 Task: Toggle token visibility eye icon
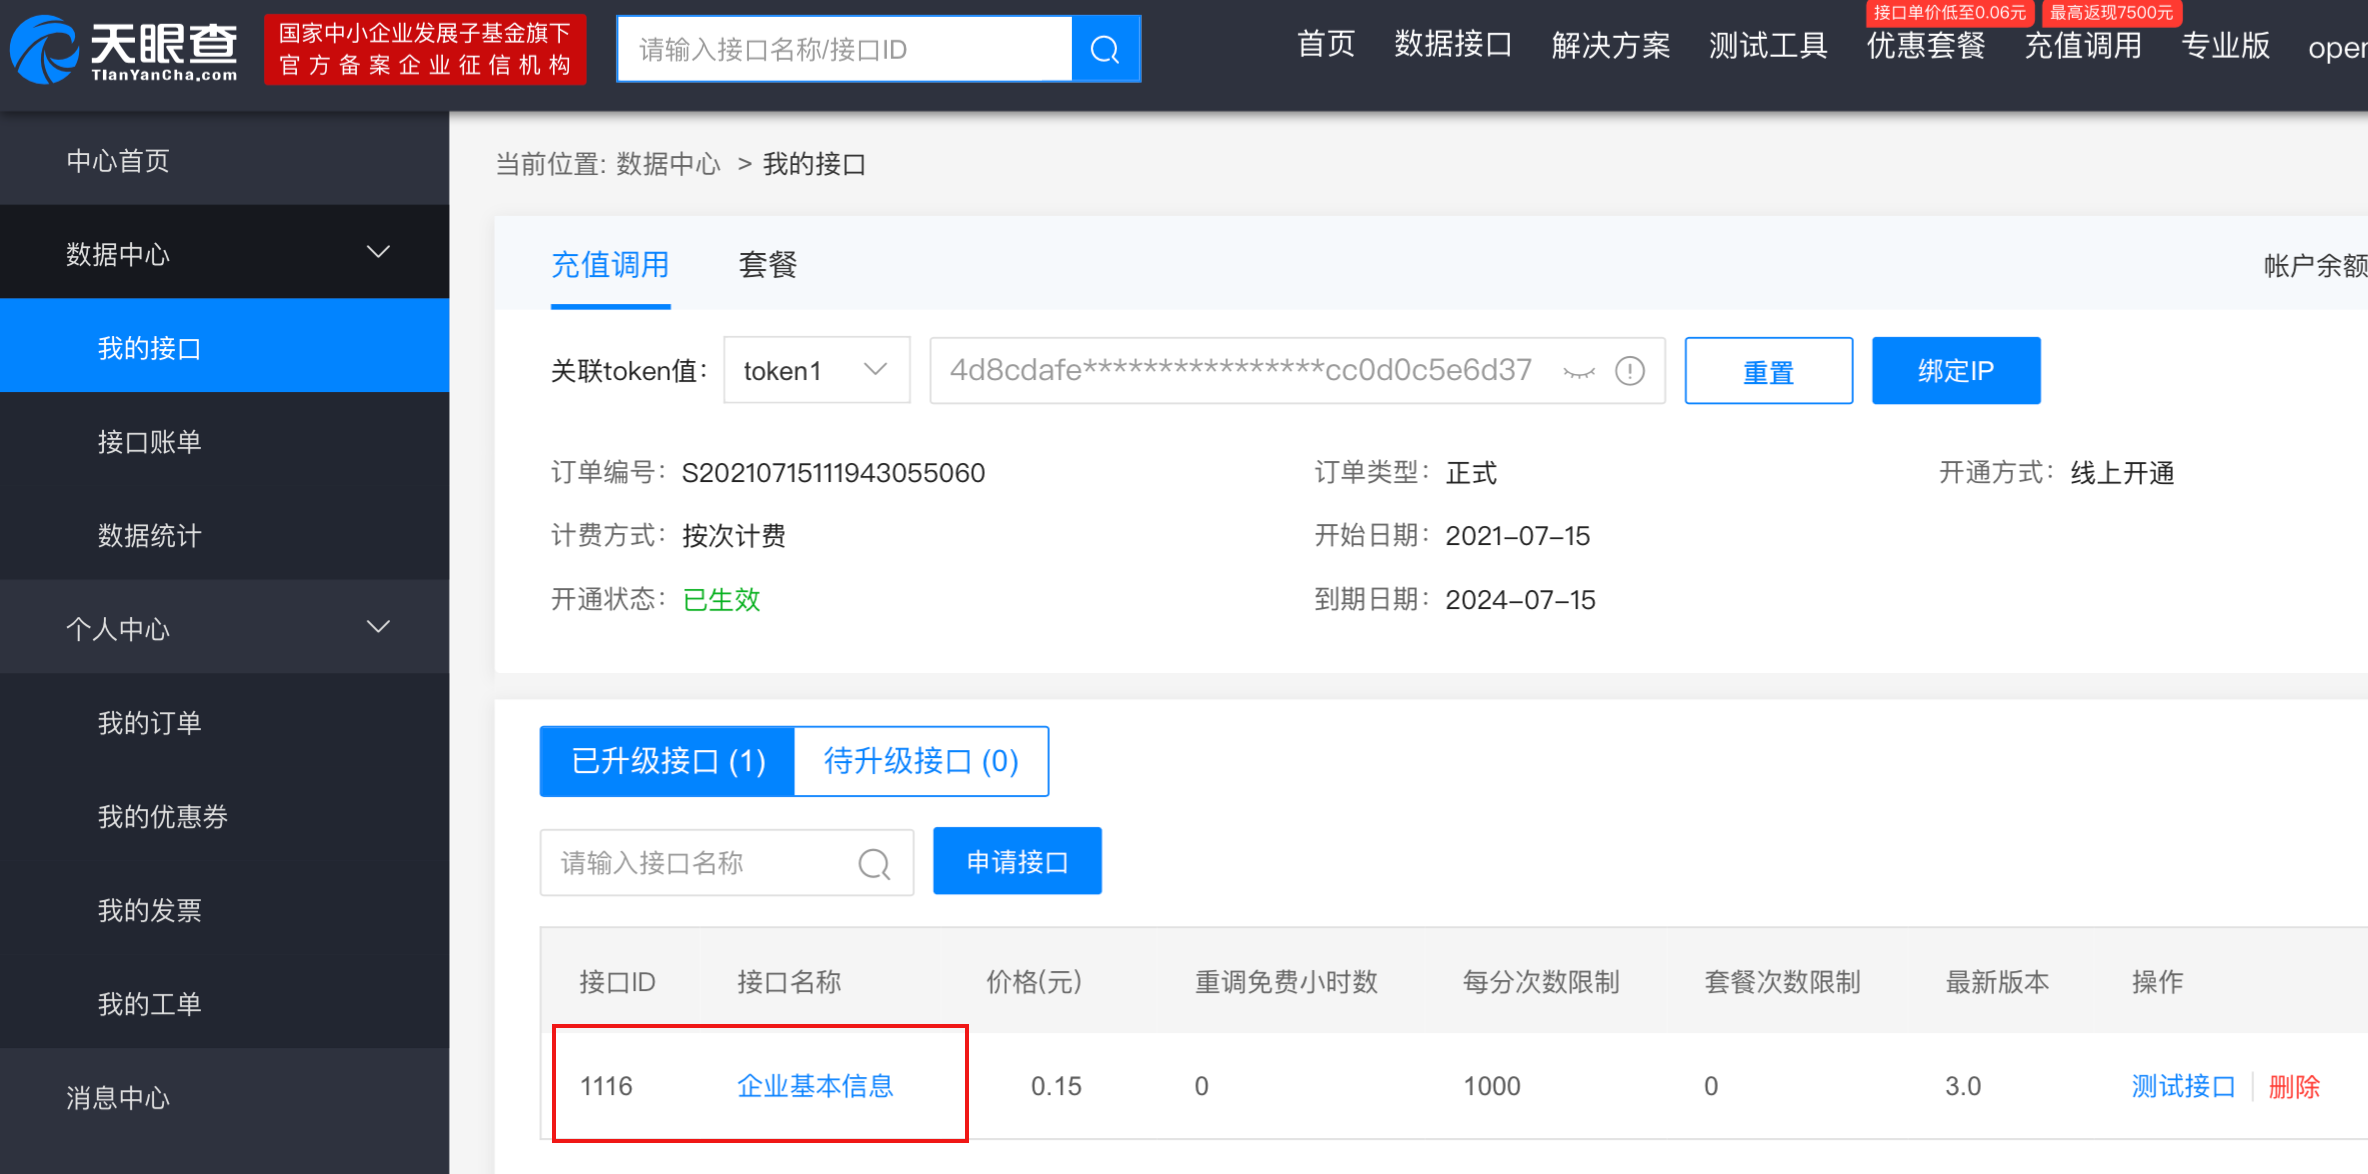pyautogui.click(x=1579, y=372)
